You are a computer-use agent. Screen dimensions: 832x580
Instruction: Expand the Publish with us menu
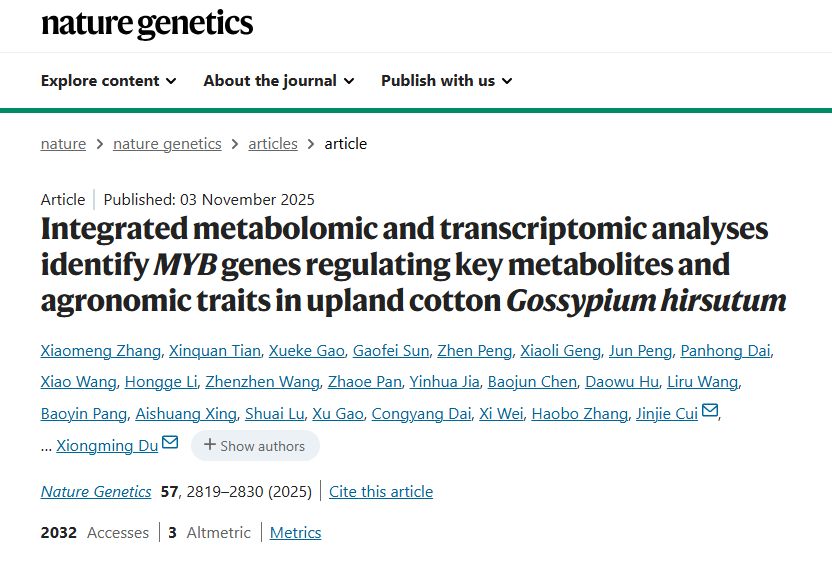tap(446, 81)
